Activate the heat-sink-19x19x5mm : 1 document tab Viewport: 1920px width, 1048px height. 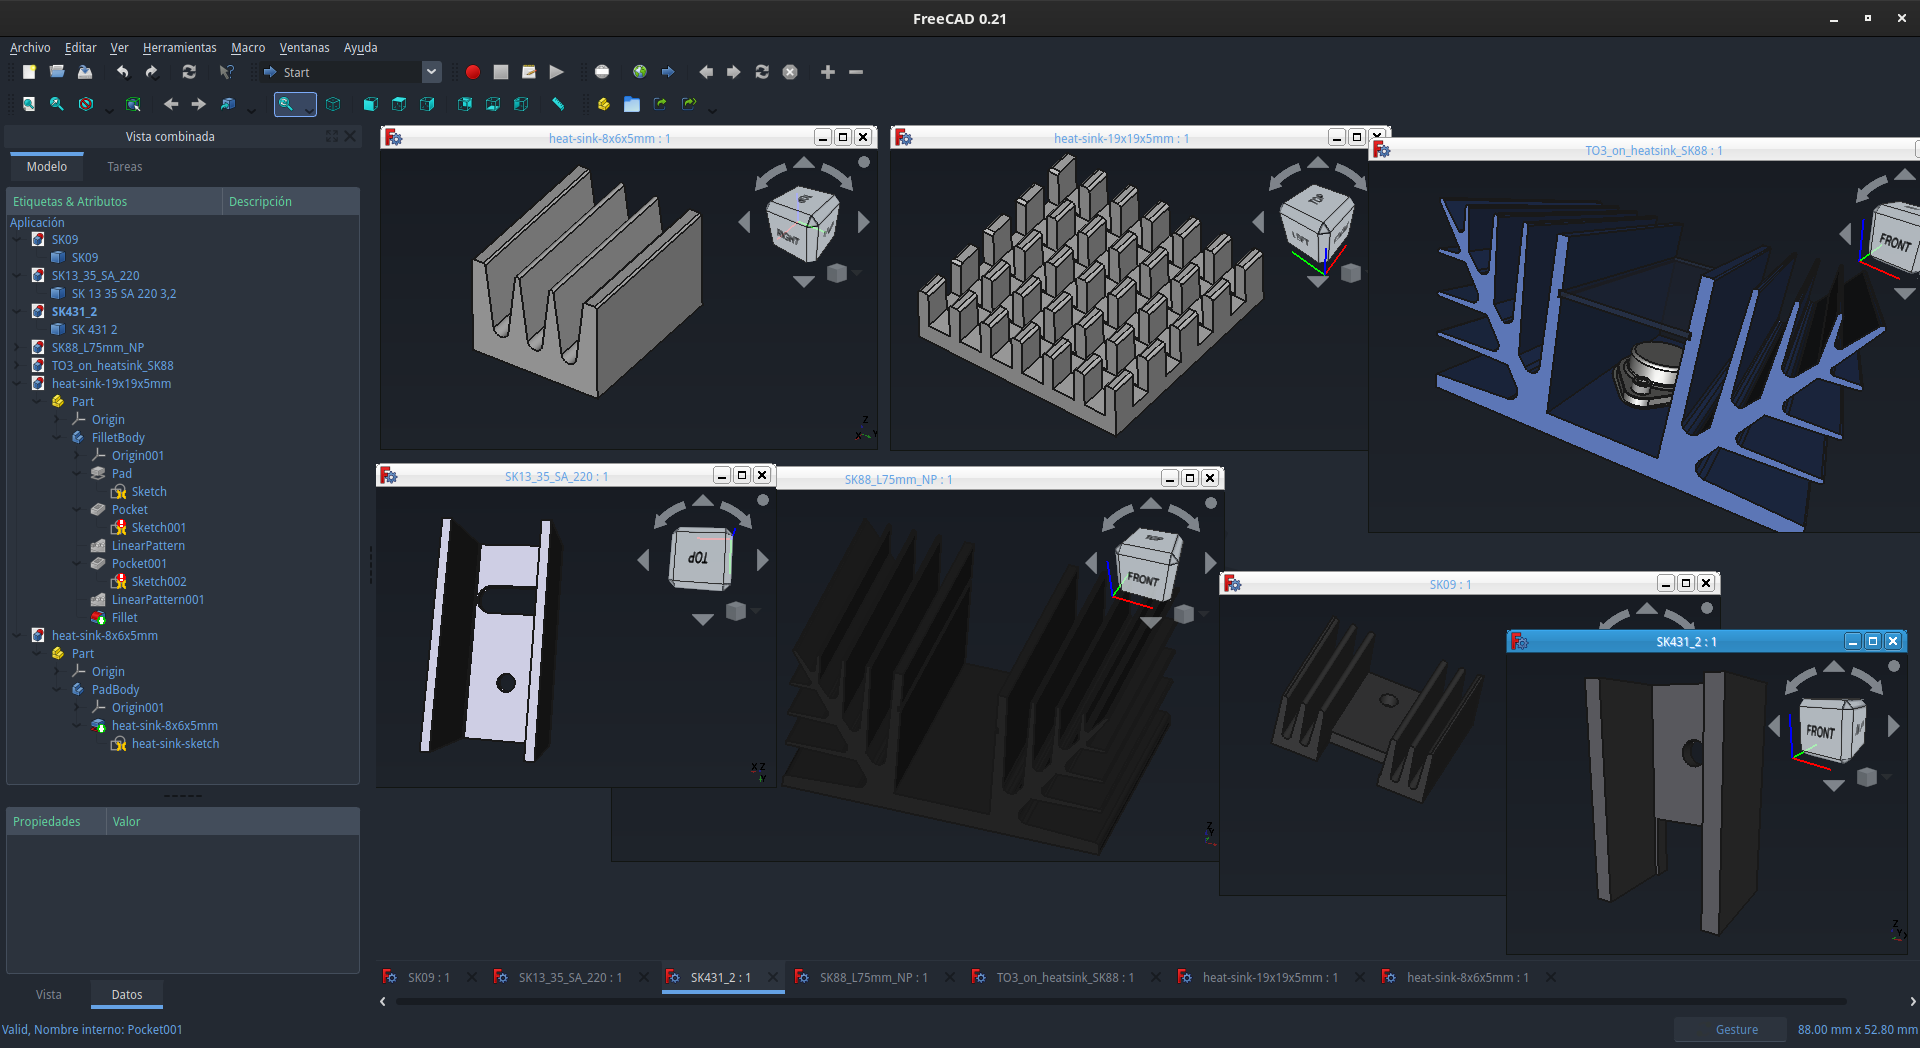[x=1270, y=978]
